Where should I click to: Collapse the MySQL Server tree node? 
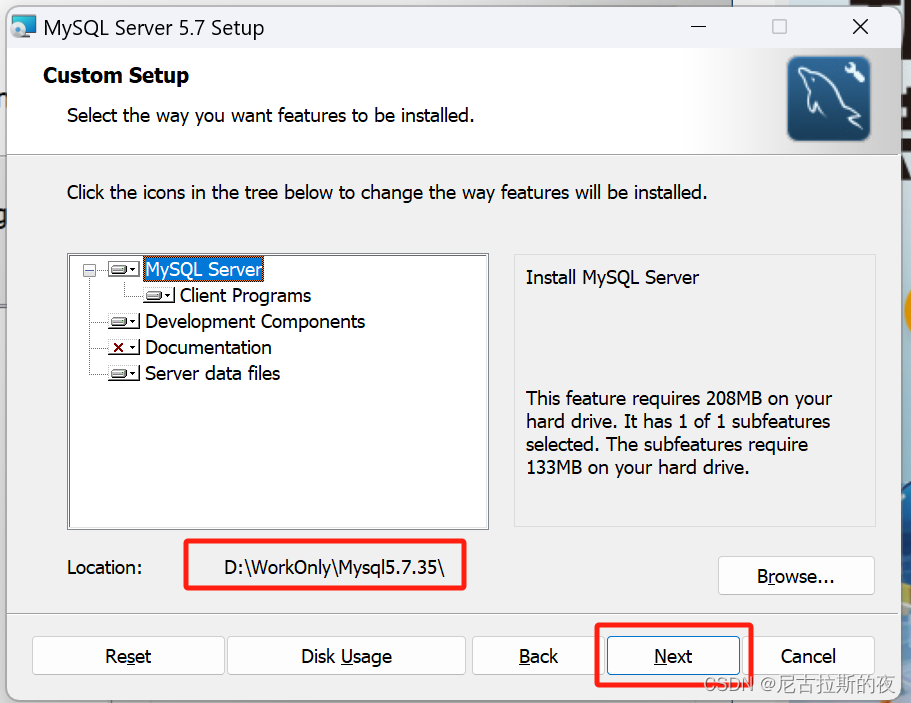pos(89,268)
